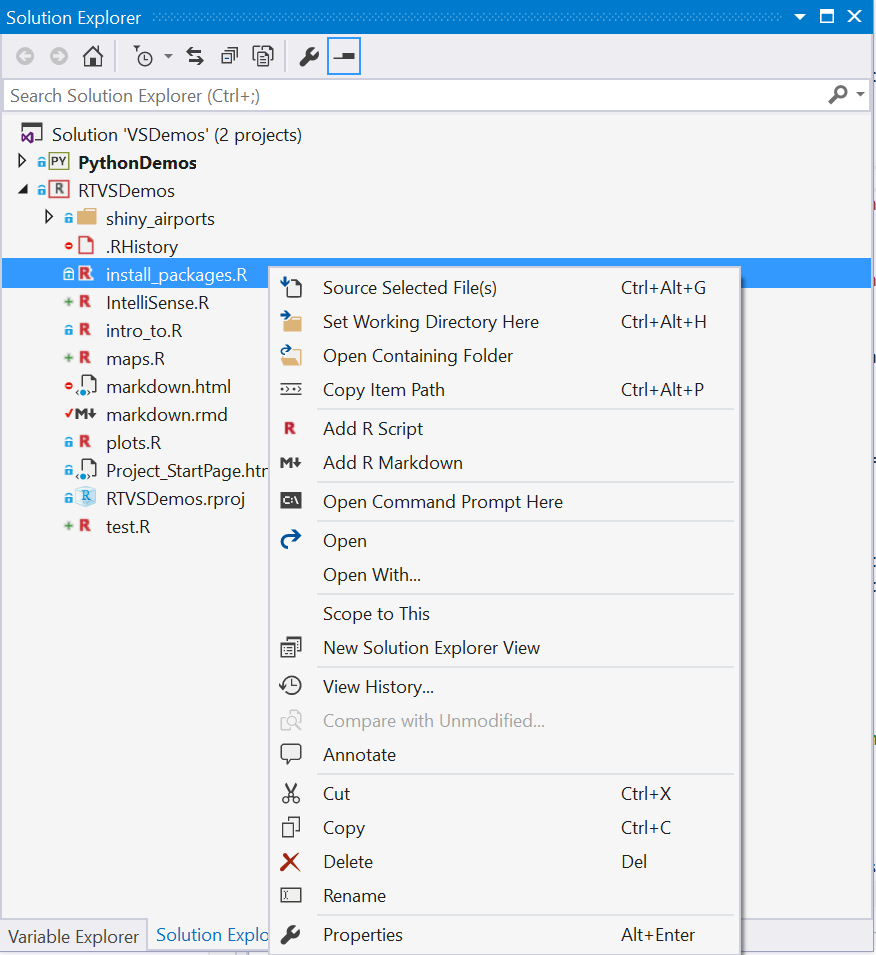Choose Open Containing Folder

[x=504, y=356]
